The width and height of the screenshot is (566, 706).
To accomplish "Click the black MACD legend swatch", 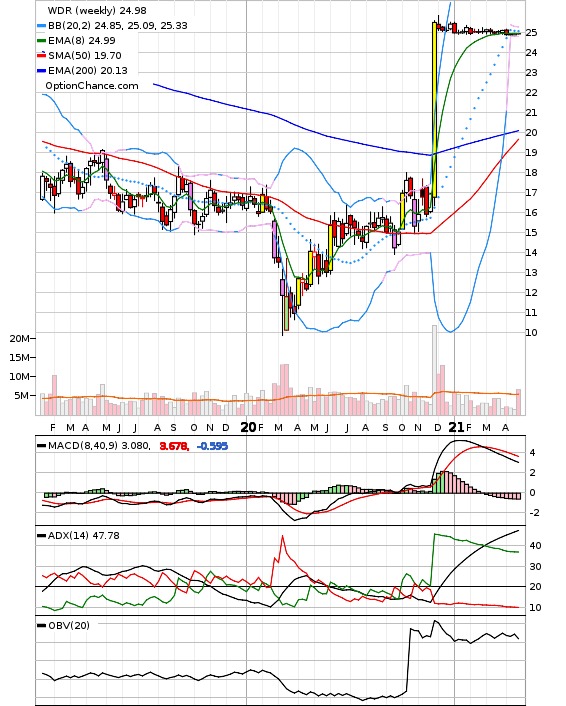I will pos(41,446).
